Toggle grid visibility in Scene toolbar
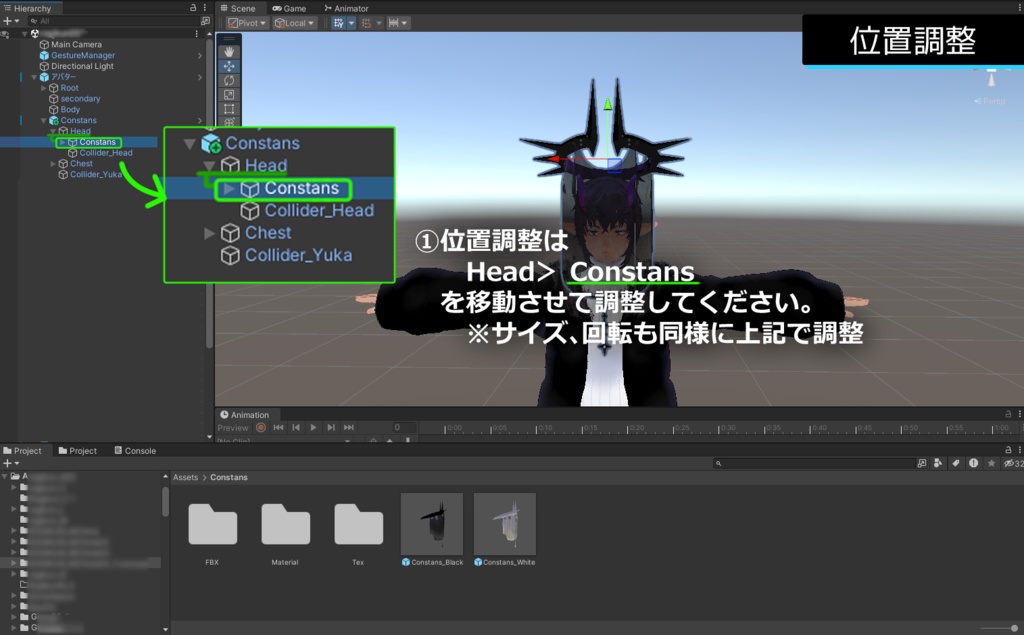1024x635 pixels. [338, 23]
